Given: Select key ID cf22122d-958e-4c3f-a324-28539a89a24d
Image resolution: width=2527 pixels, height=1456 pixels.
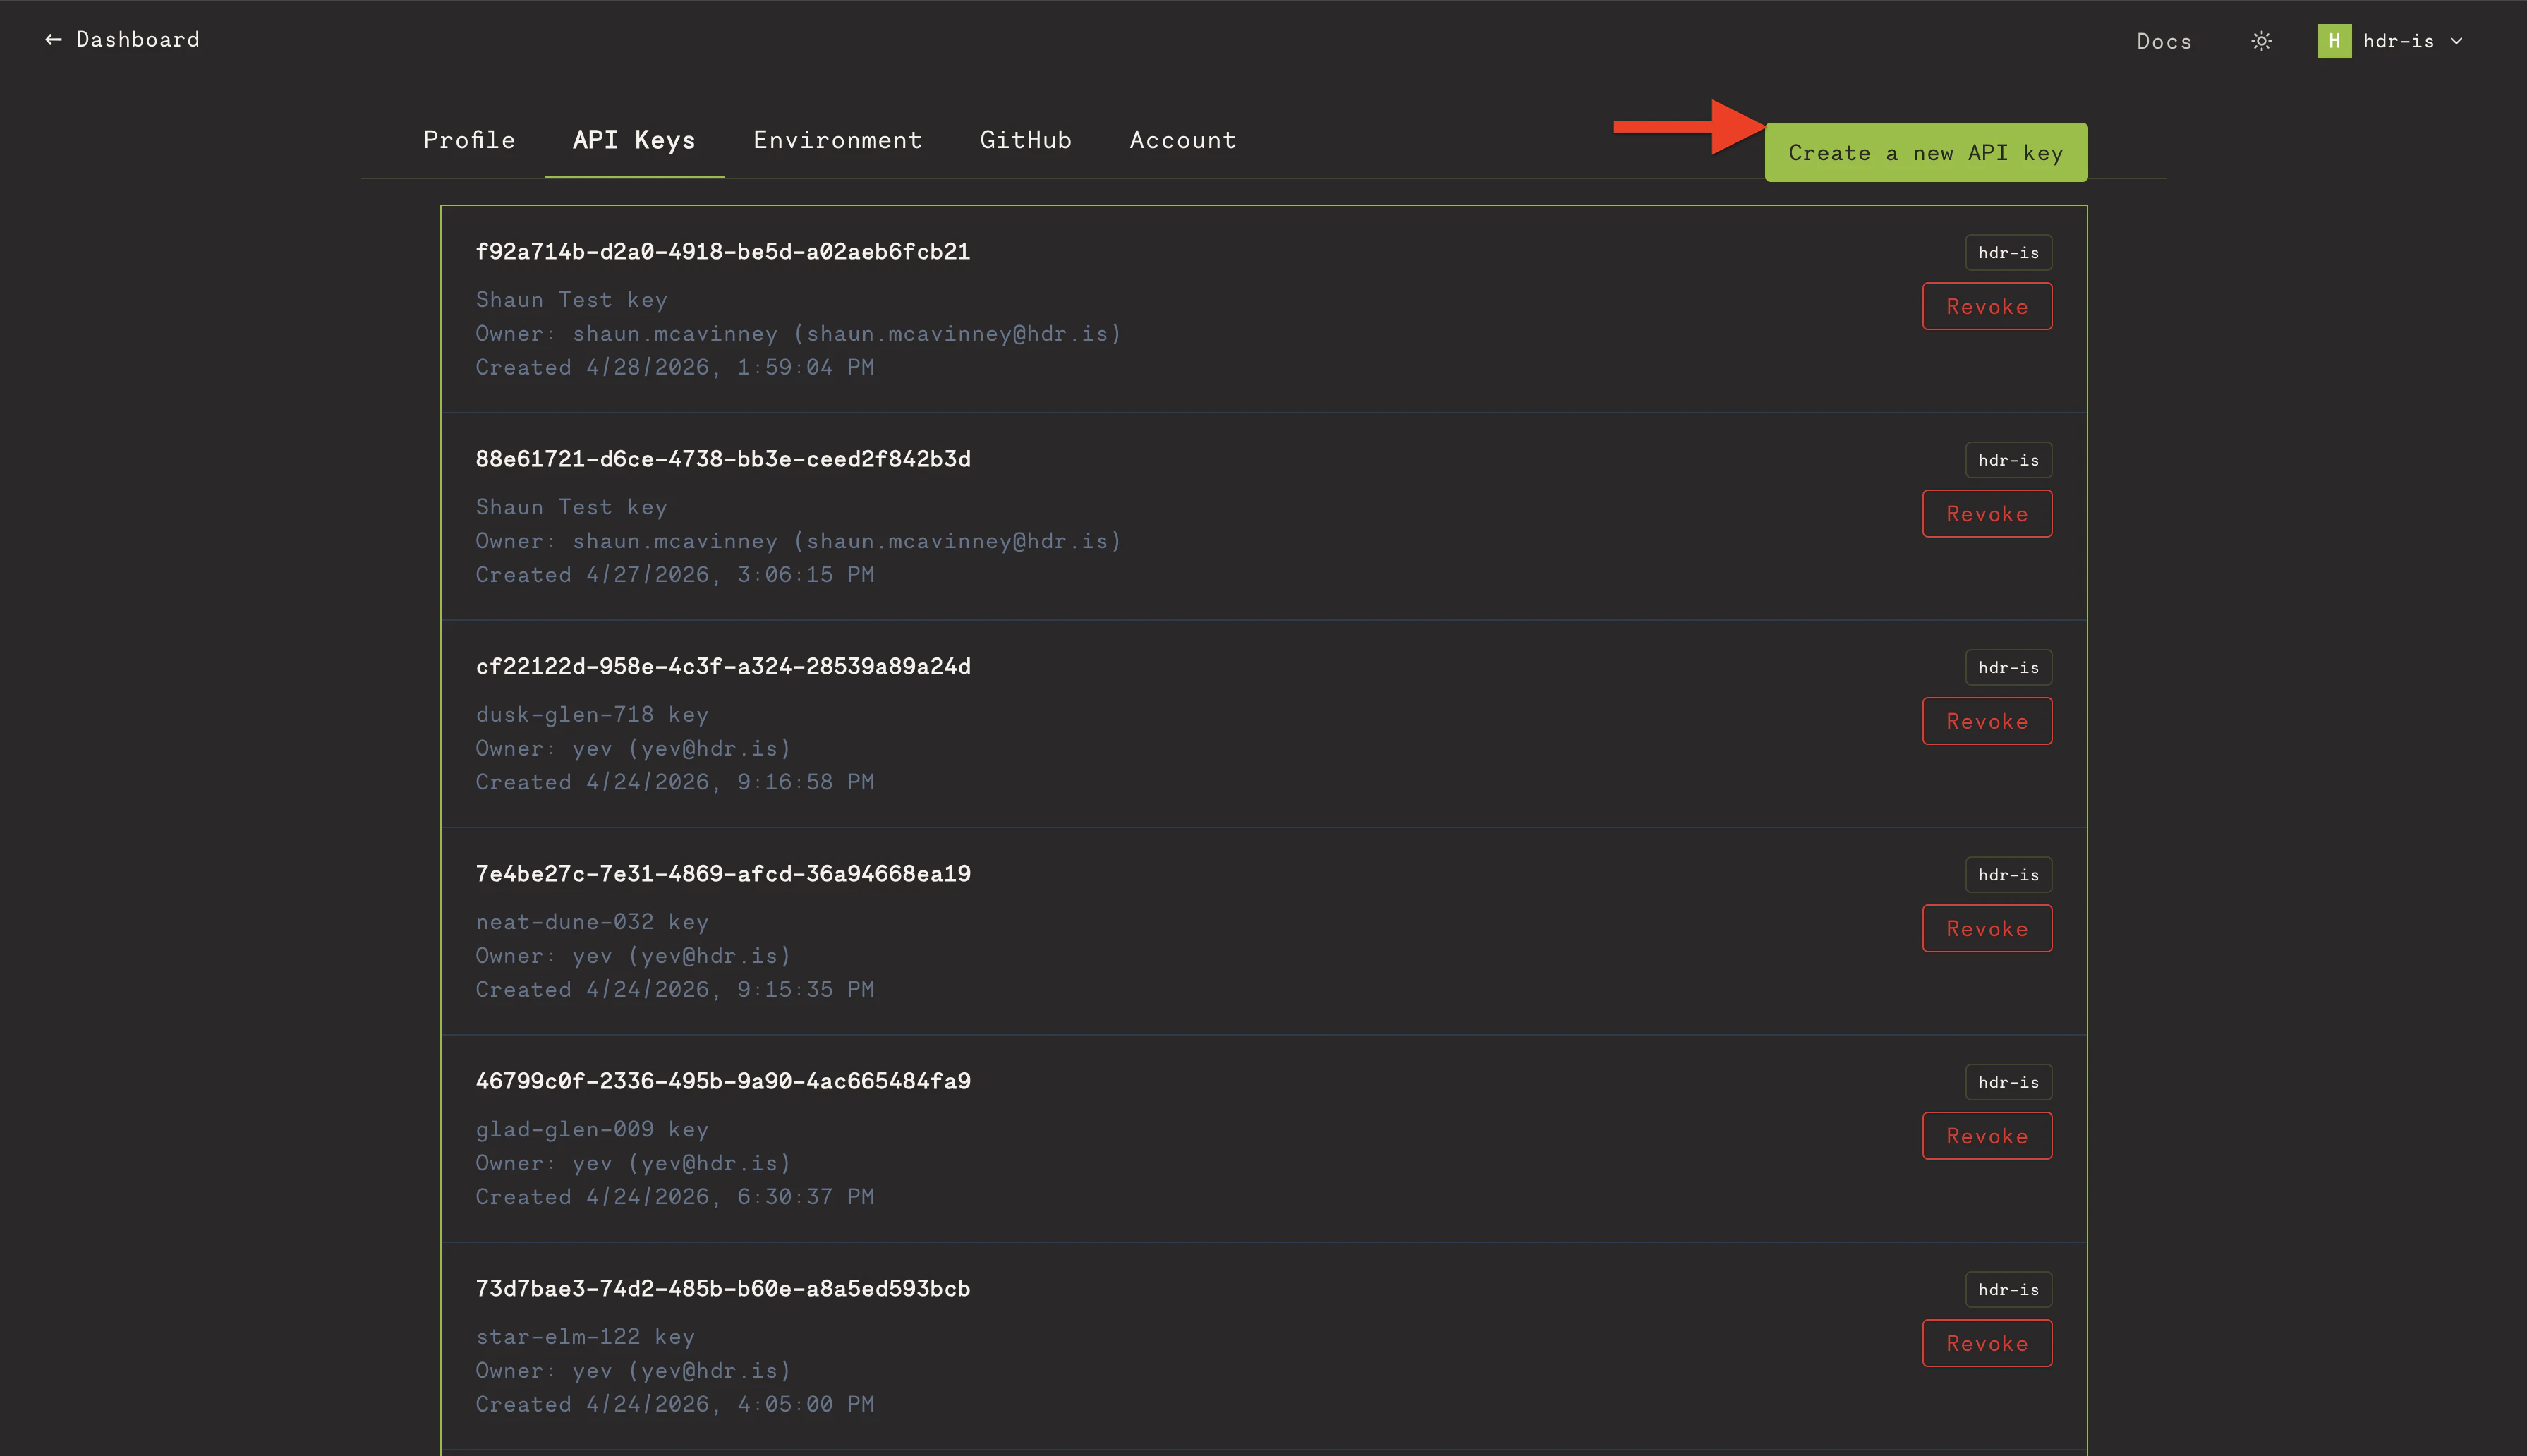Looking at the screenshot, I should 723,666.
